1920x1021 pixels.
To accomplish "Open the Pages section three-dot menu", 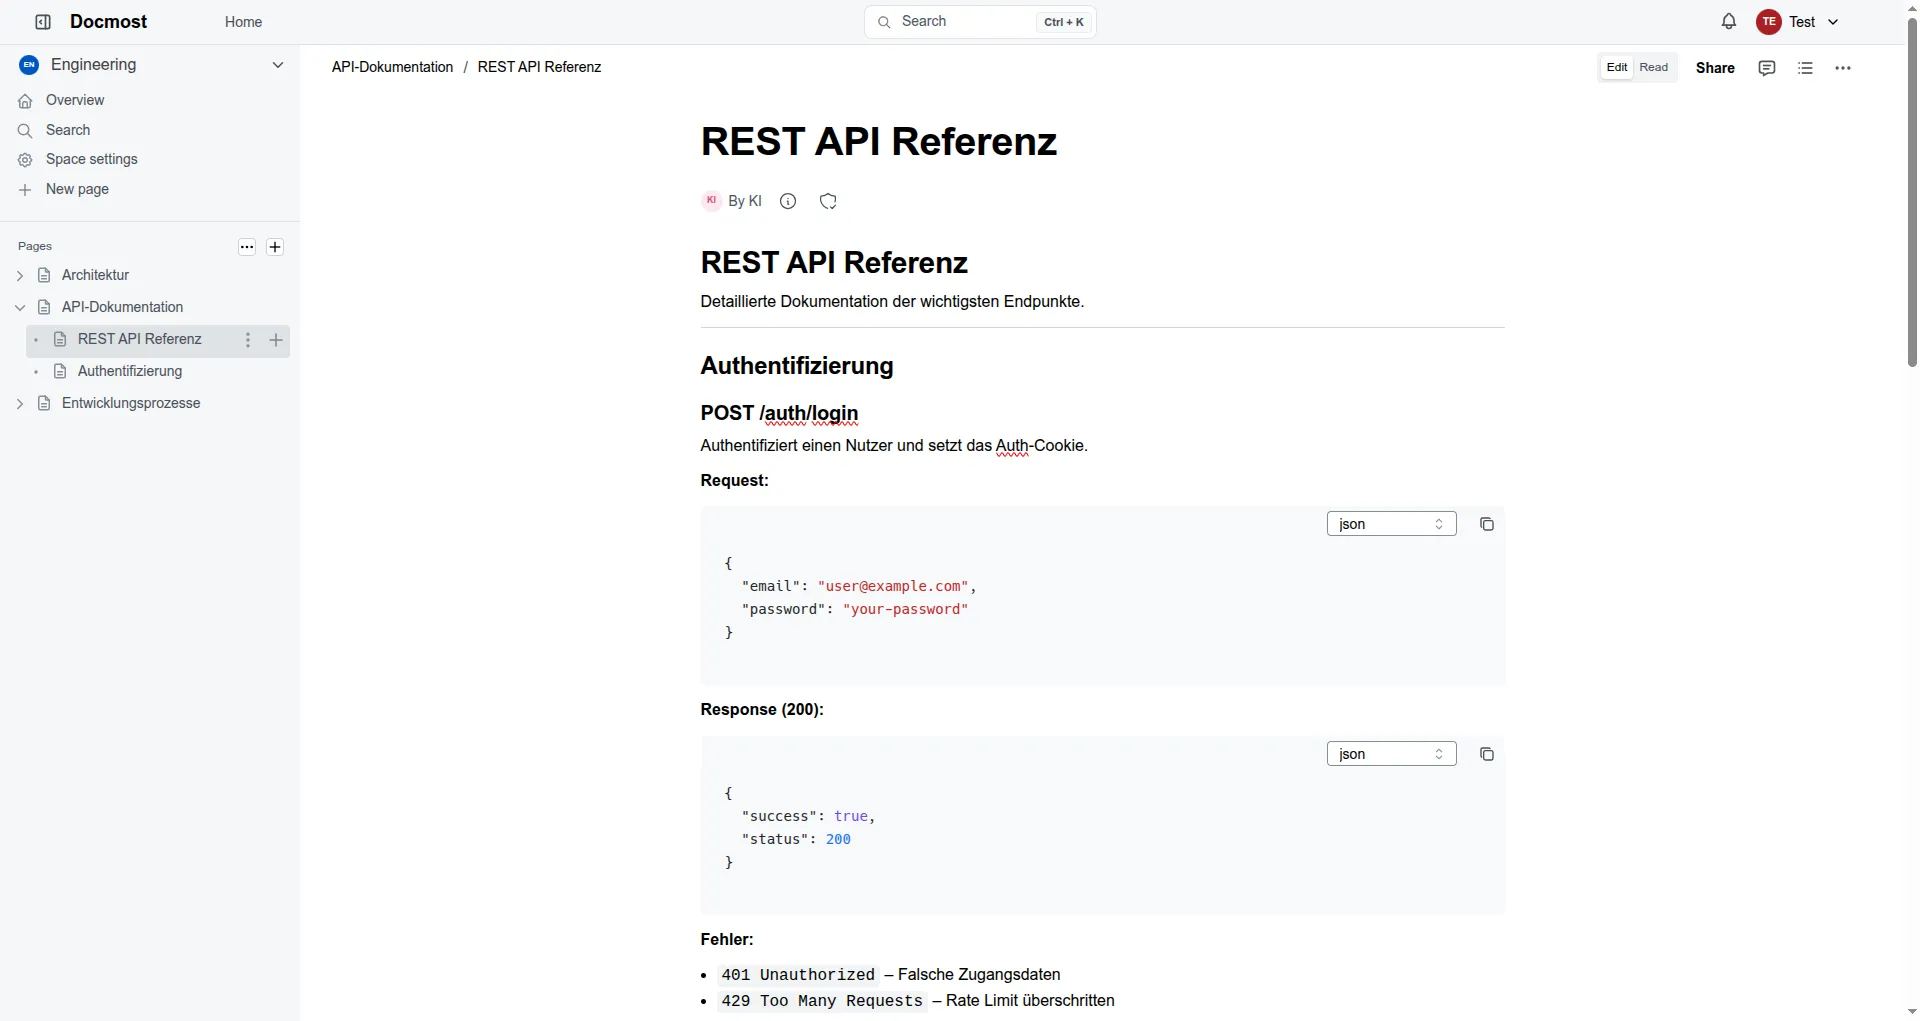I will point(247,247).
